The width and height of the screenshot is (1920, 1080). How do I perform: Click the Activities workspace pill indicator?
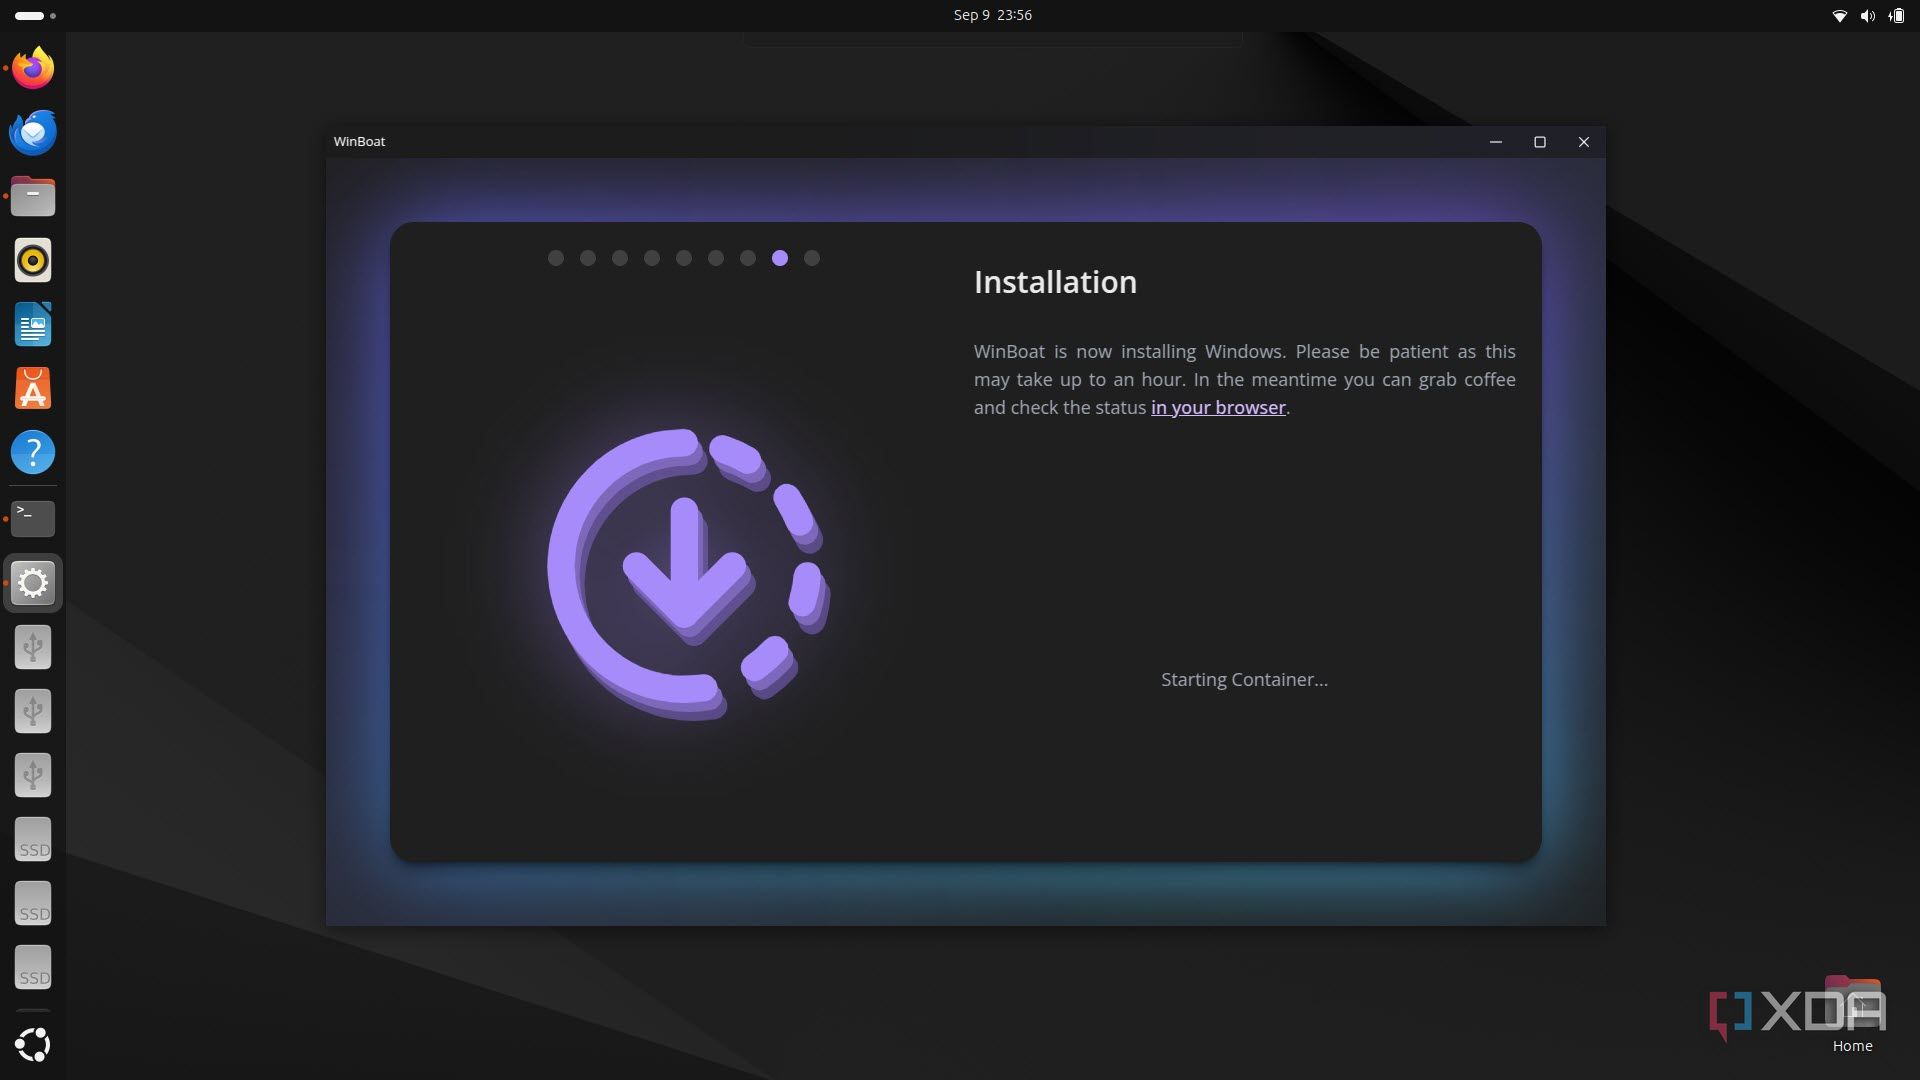(x=35, y=16)
